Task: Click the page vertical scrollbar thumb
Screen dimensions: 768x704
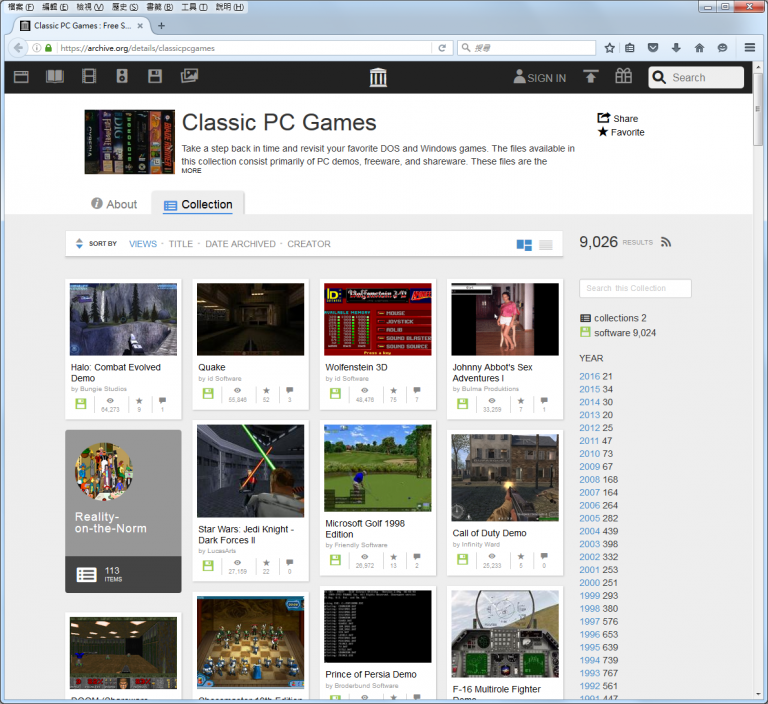Action: [757, 109]
